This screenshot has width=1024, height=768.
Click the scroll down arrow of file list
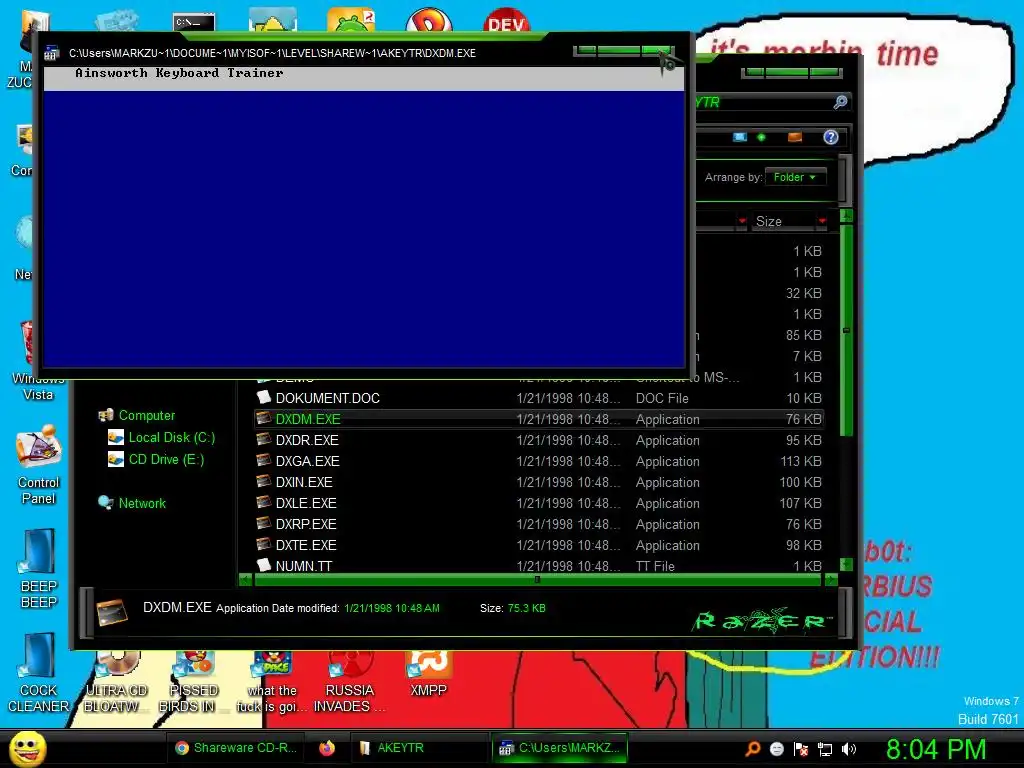(846, 564)
